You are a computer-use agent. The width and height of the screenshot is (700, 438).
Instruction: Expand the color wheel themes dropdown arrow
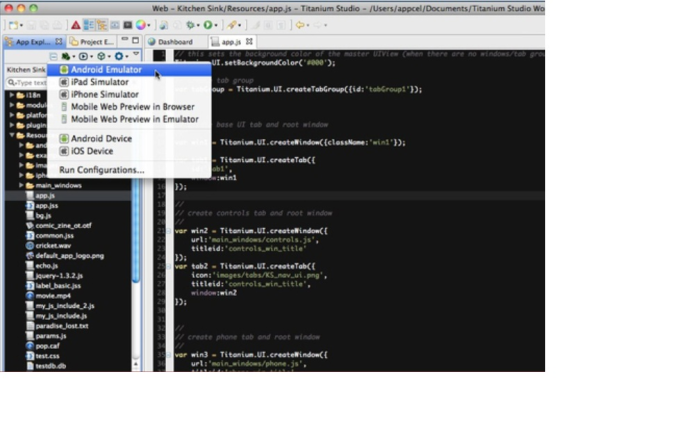tap(149, 25)
